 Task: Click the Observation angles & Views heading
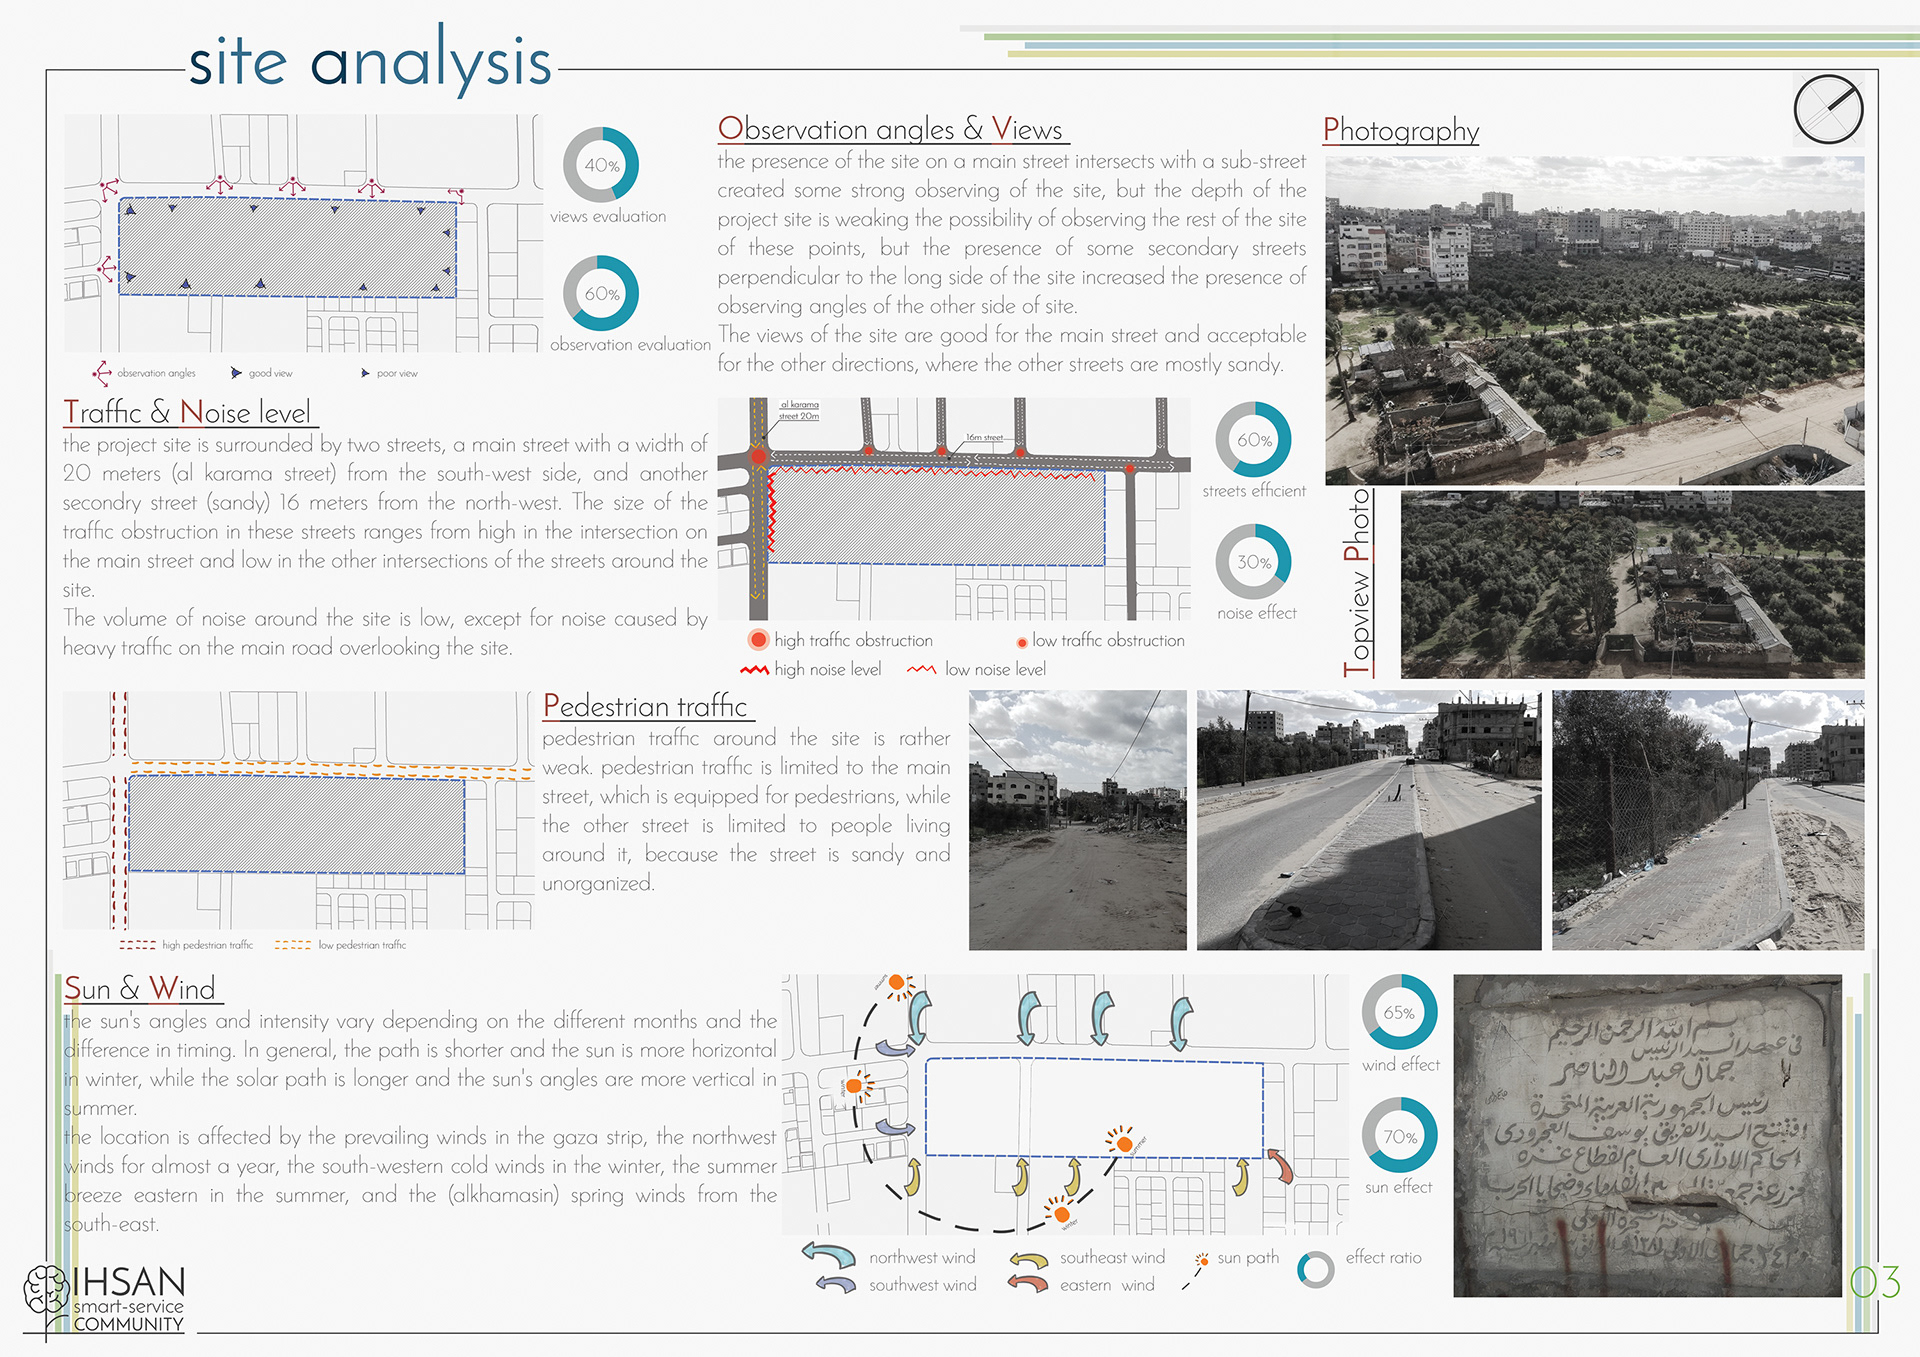(890, 129)
